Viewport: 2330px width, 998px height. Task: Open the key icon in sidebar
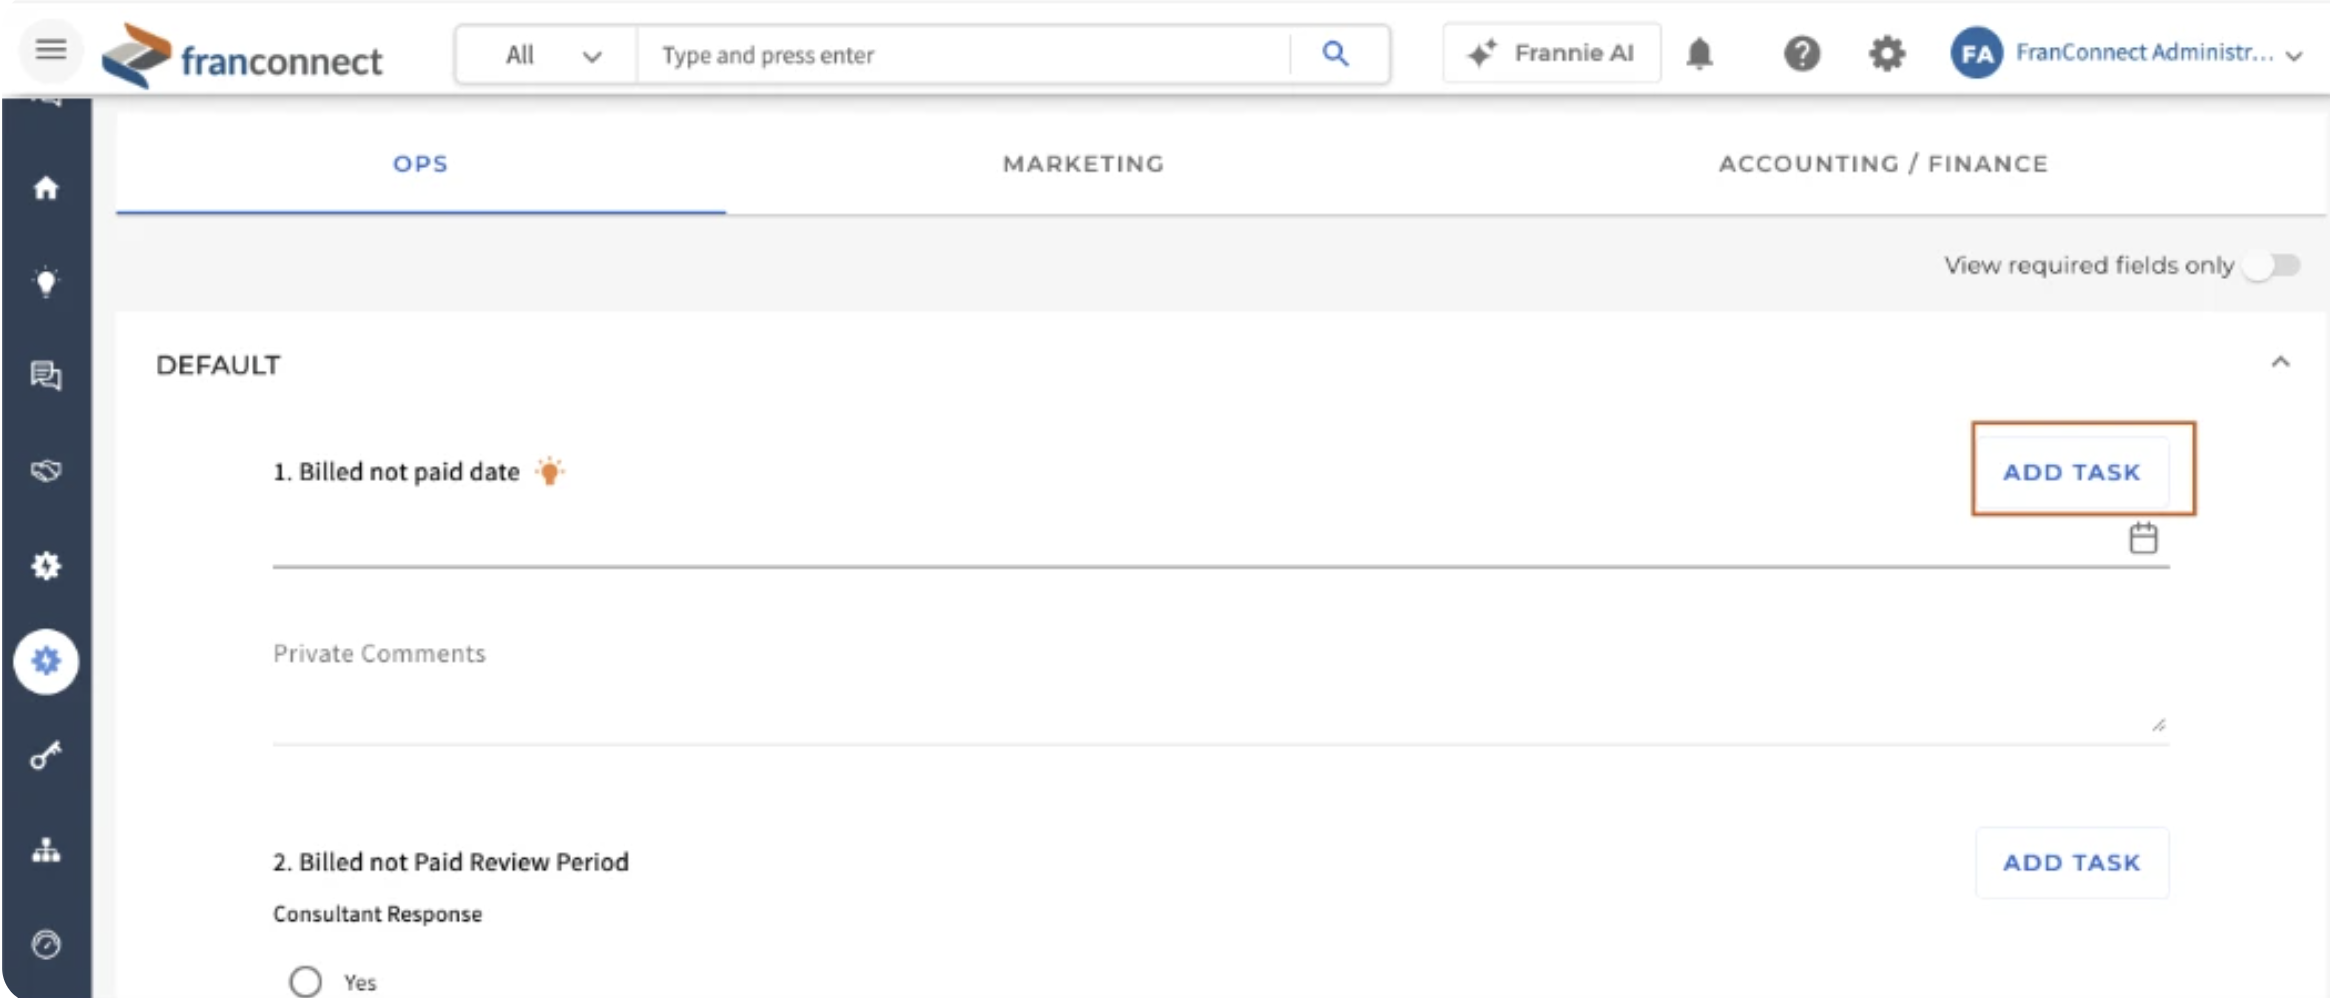pos(46,755)
